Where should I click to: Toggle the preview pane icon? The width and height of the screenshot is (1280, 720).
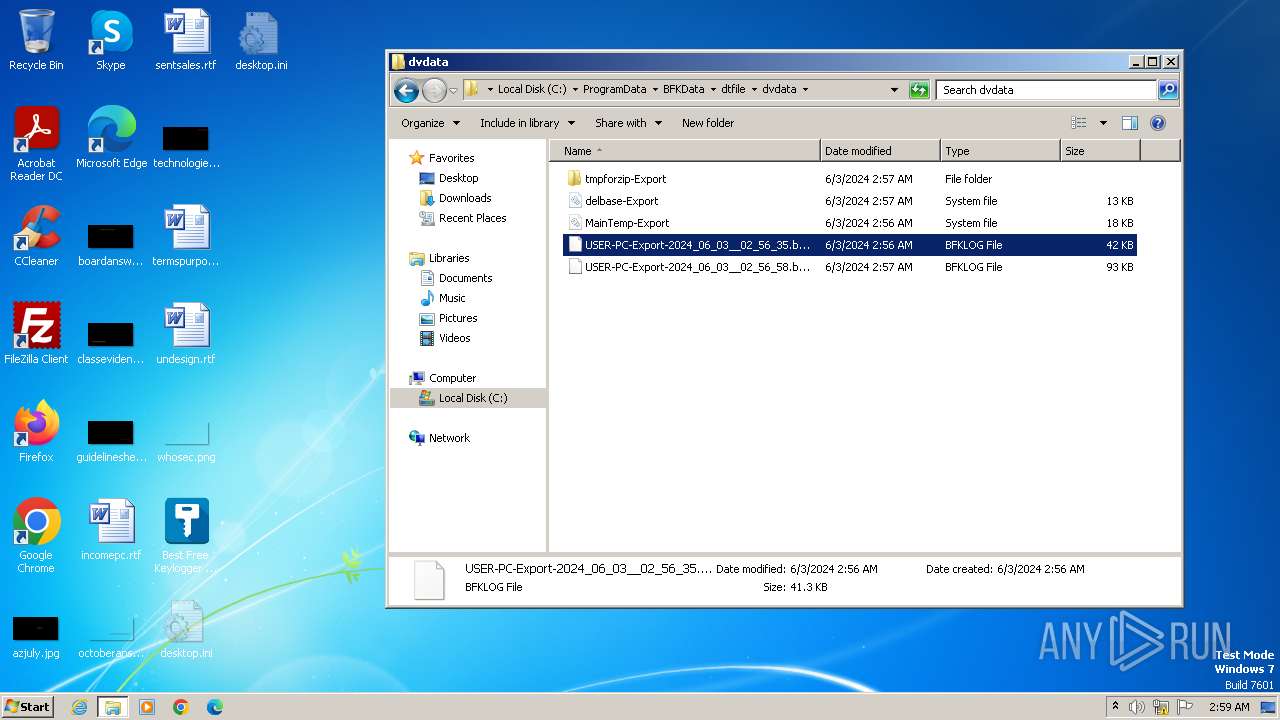pos(1130,123)
